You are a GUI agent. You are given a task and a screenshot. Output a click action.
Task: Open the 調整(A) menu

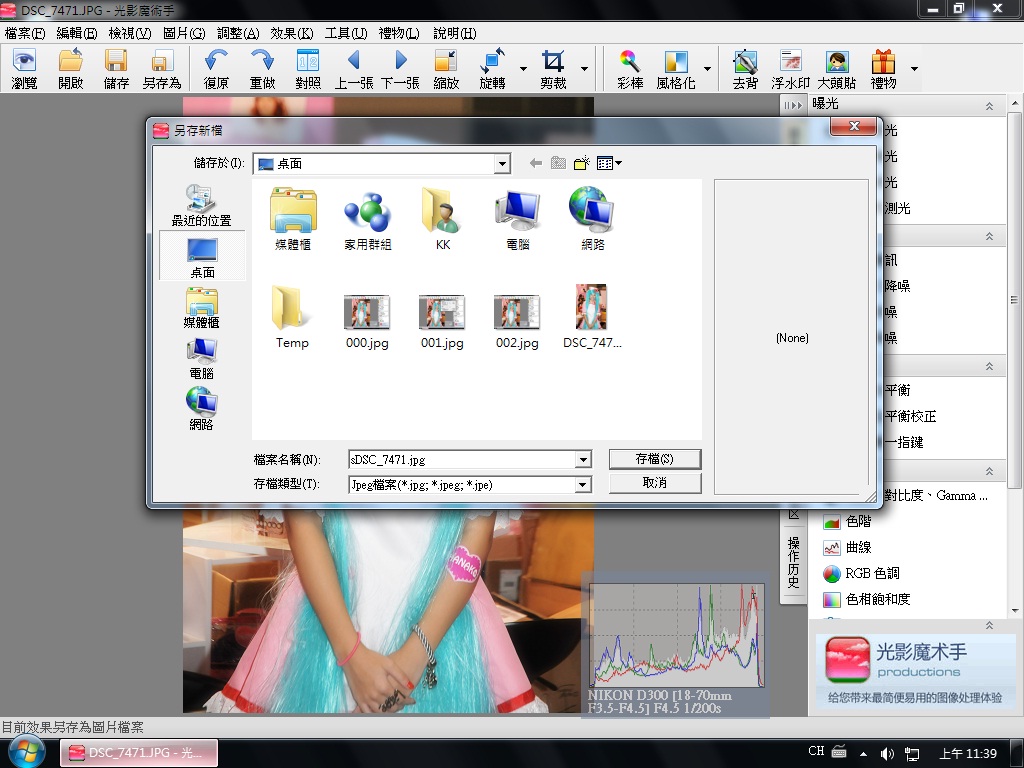[x=238, y=33]
